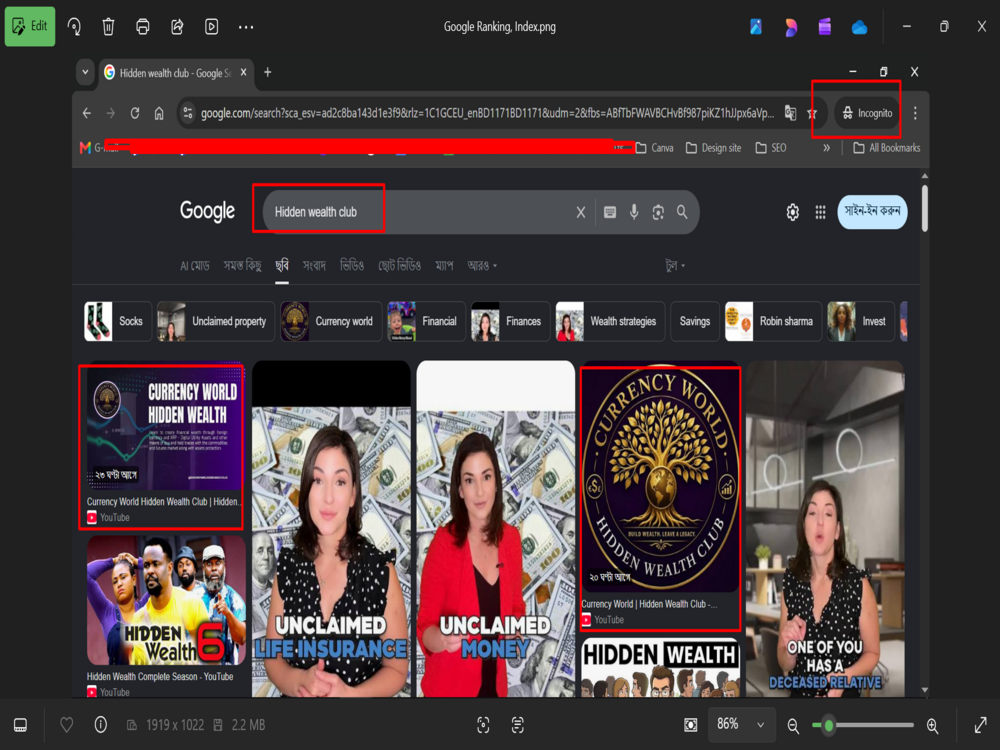Open the Edit button in Photos

pos(30,26)
